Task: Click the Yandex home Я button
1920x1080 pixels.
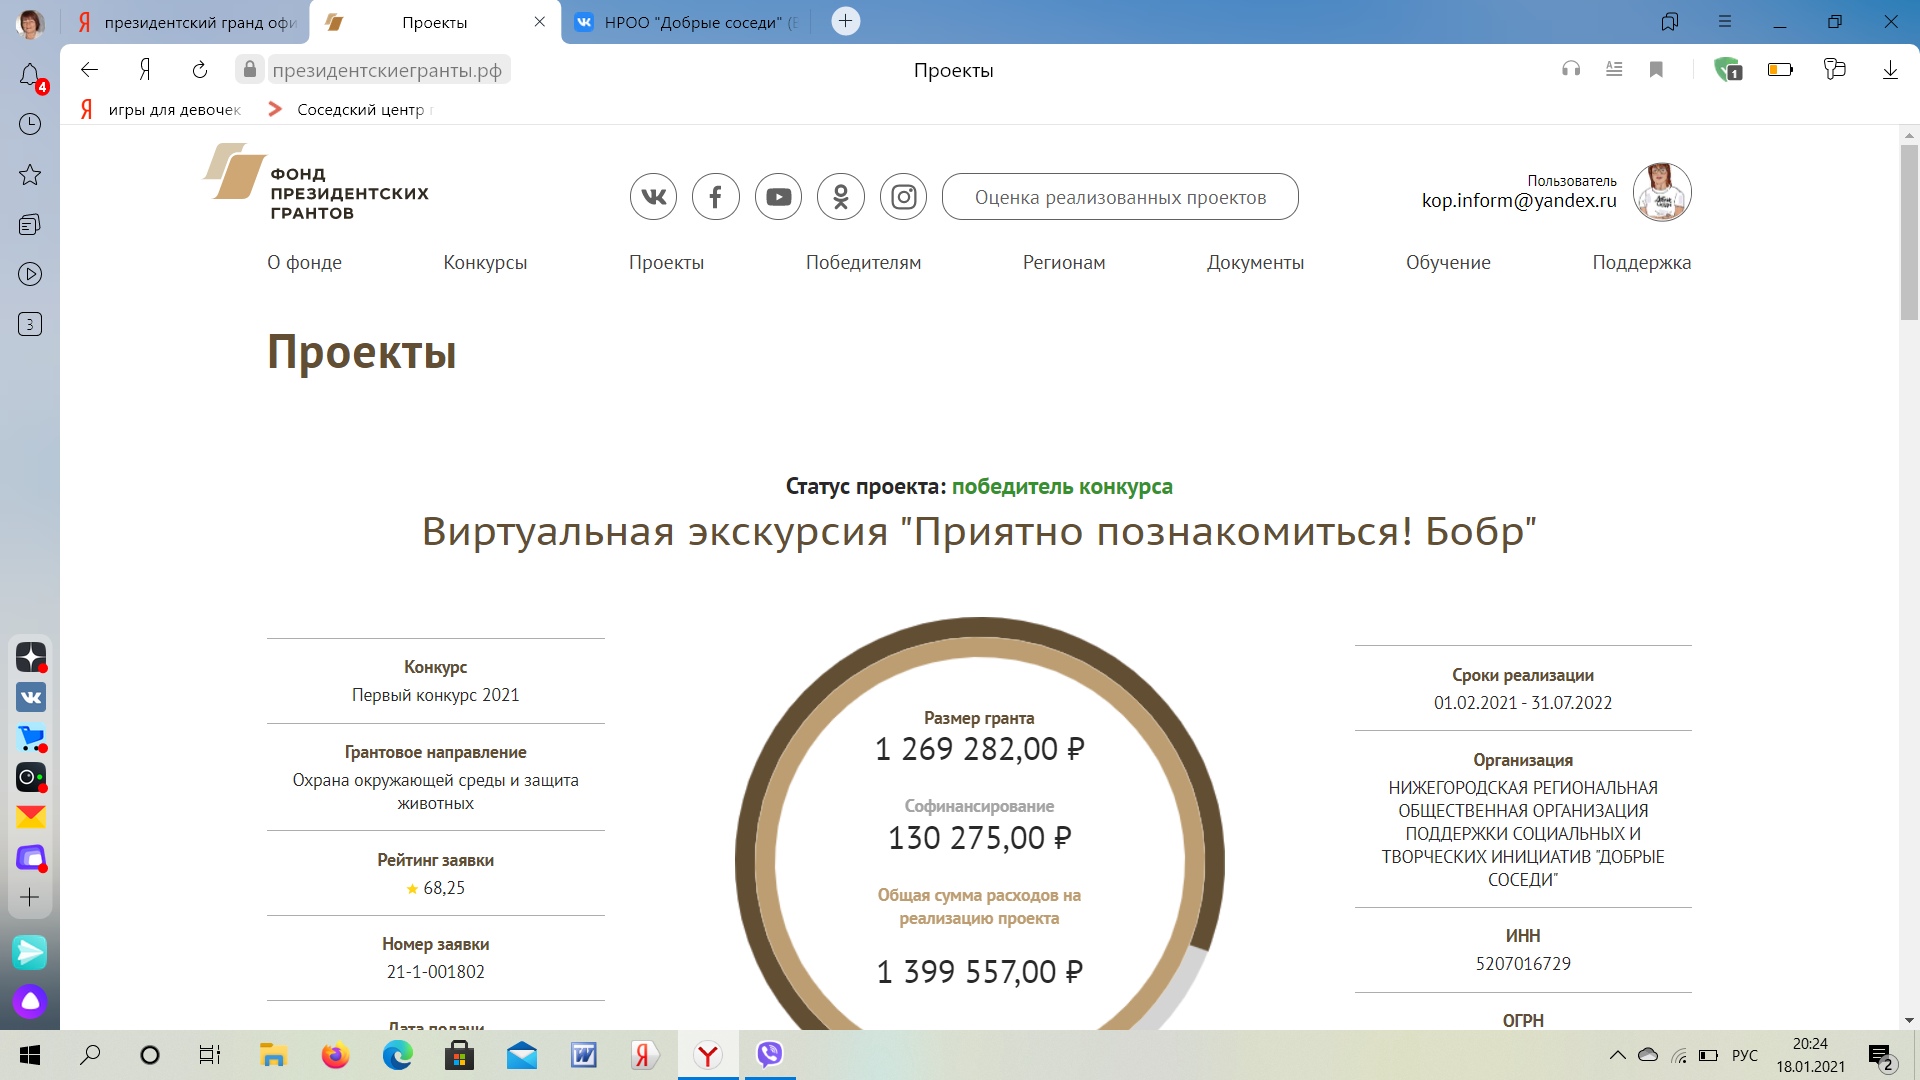Action: 145,69
